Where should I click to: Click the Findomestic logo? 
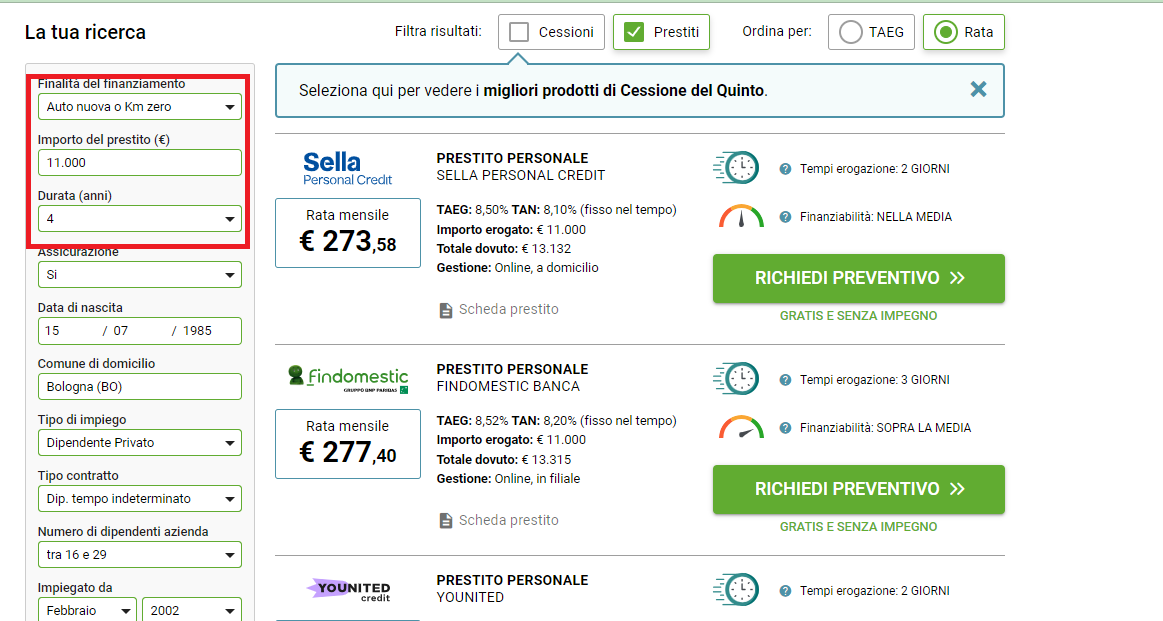tap(348, 378)
